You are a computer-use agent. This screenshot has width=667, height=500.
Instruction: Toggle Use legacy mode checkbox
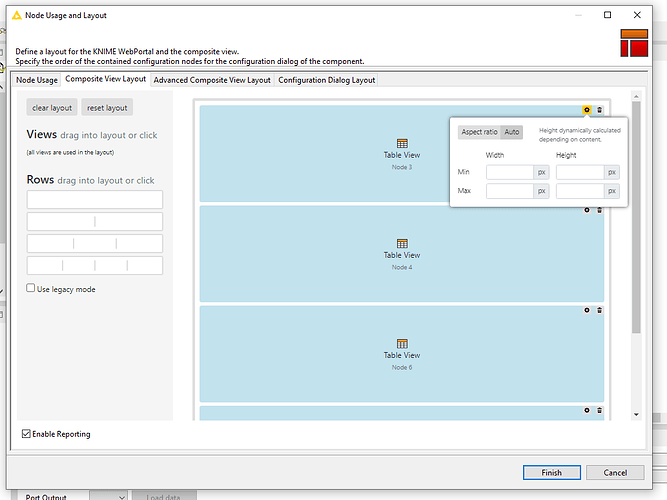31,288
